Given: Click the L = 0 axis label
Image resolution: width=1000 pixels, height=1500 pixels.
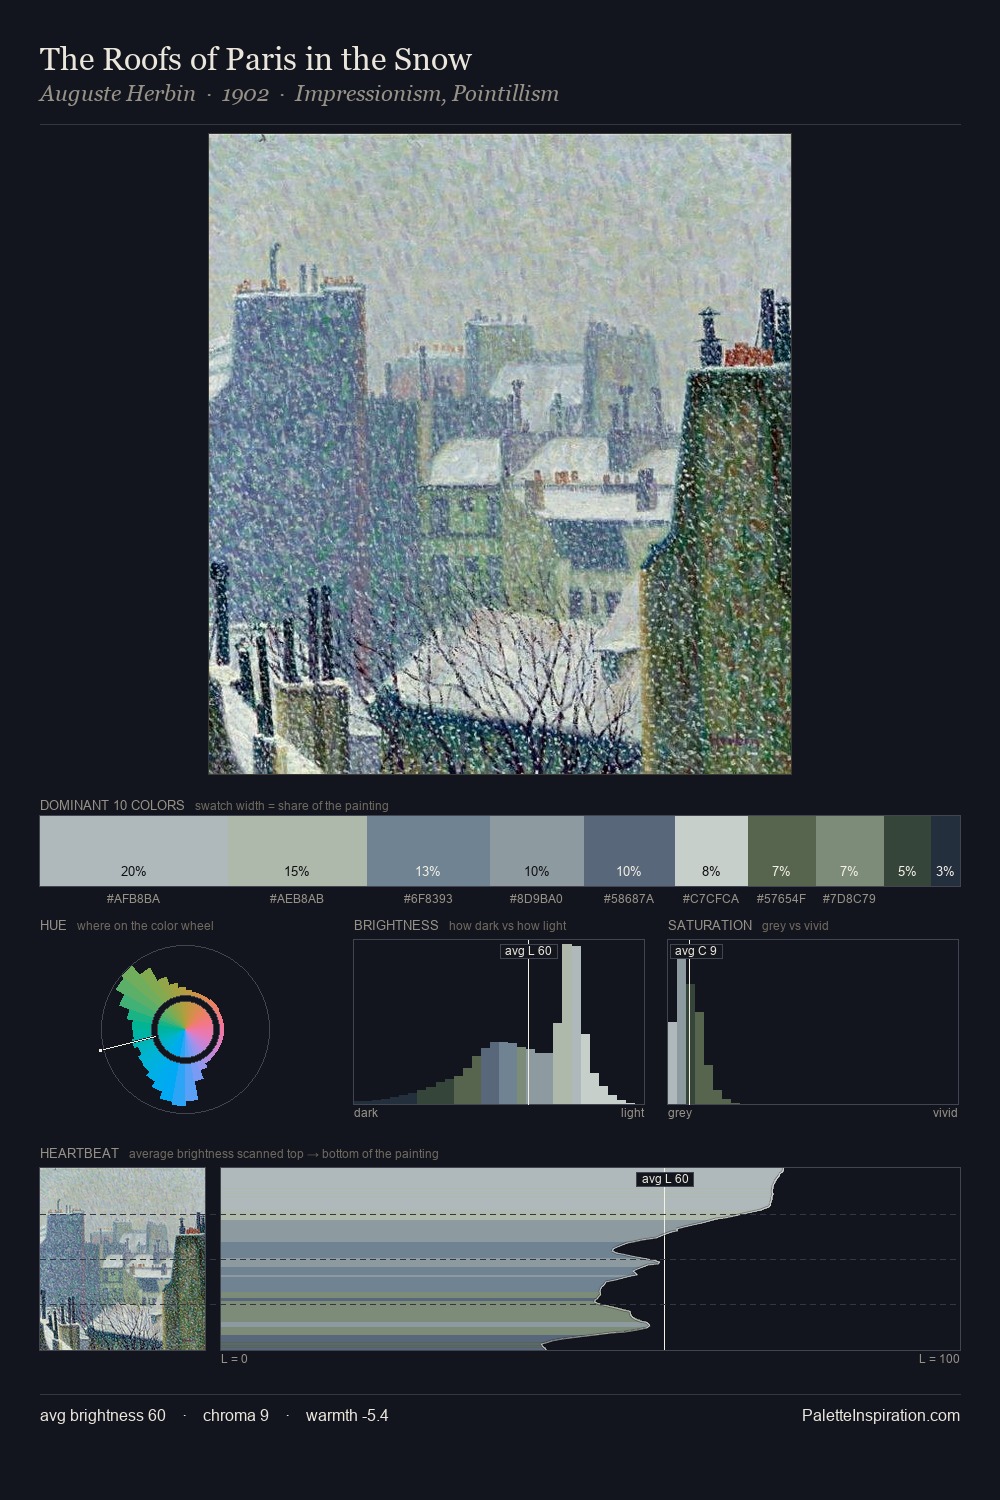Looking at the screenshot, I should tap(234, 1359).
